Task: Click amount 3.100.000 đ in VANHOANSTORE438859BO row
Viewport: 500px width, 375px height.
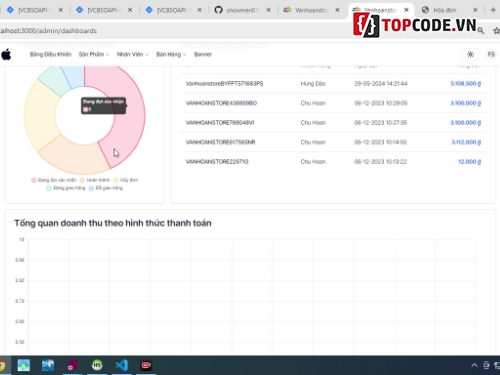Action: point(466,103)
